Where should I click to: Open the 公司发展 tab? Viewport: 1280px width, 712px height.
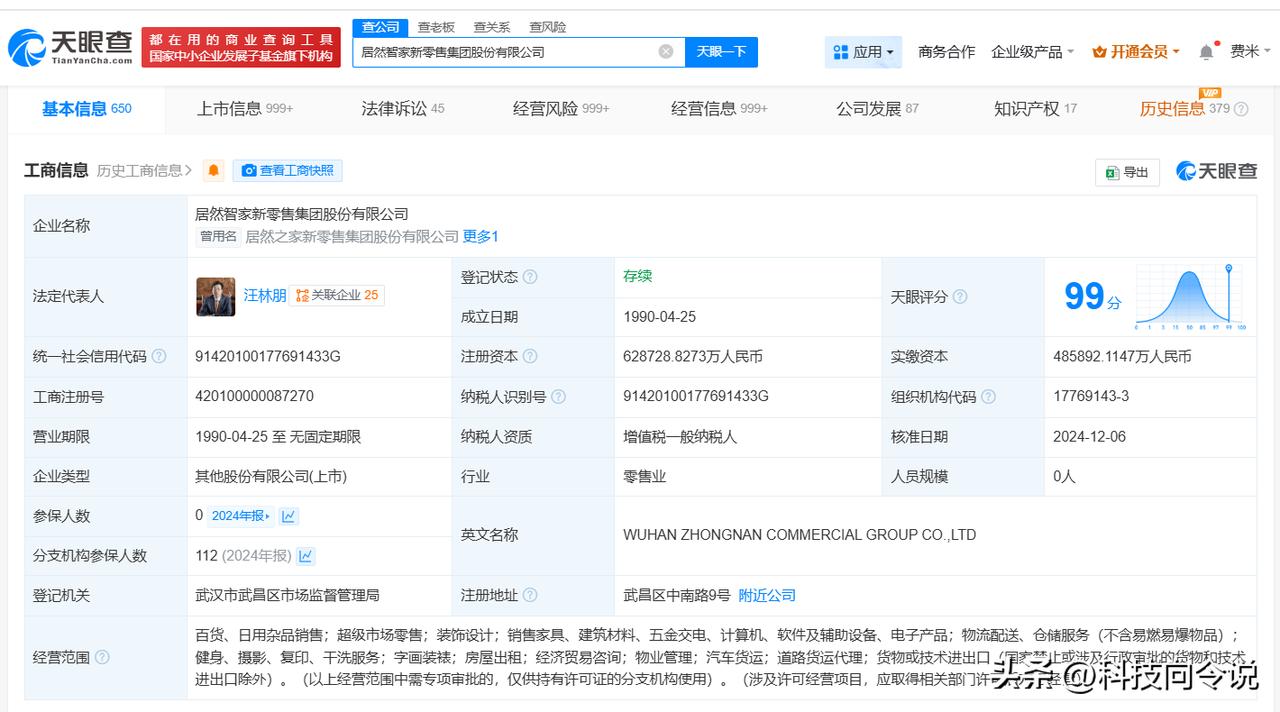(877, 109)
